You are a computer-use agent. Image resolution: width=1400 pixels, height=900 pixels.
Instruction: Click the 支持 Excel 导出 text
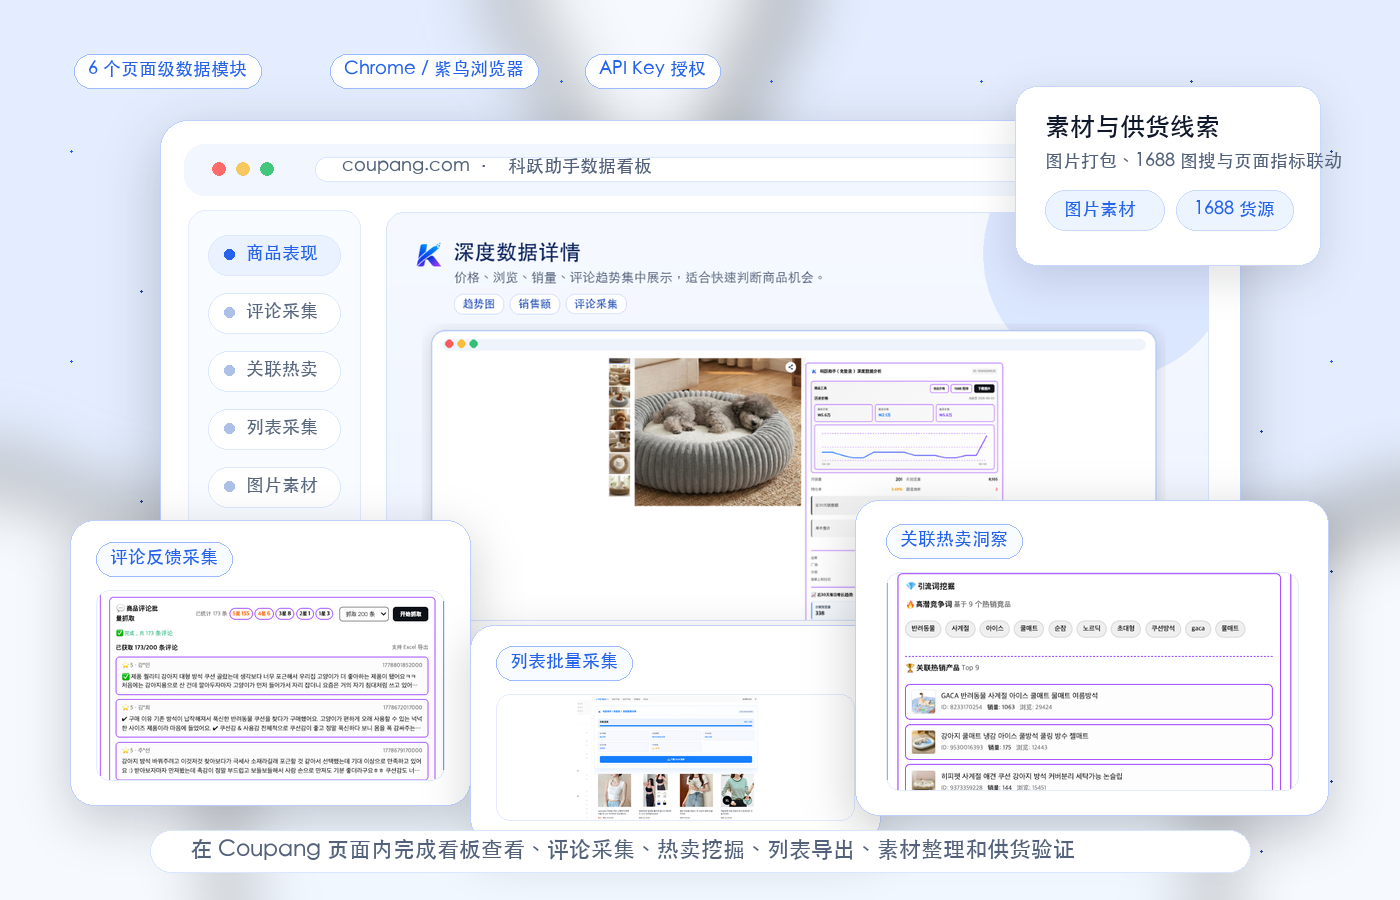click(410, 647)
